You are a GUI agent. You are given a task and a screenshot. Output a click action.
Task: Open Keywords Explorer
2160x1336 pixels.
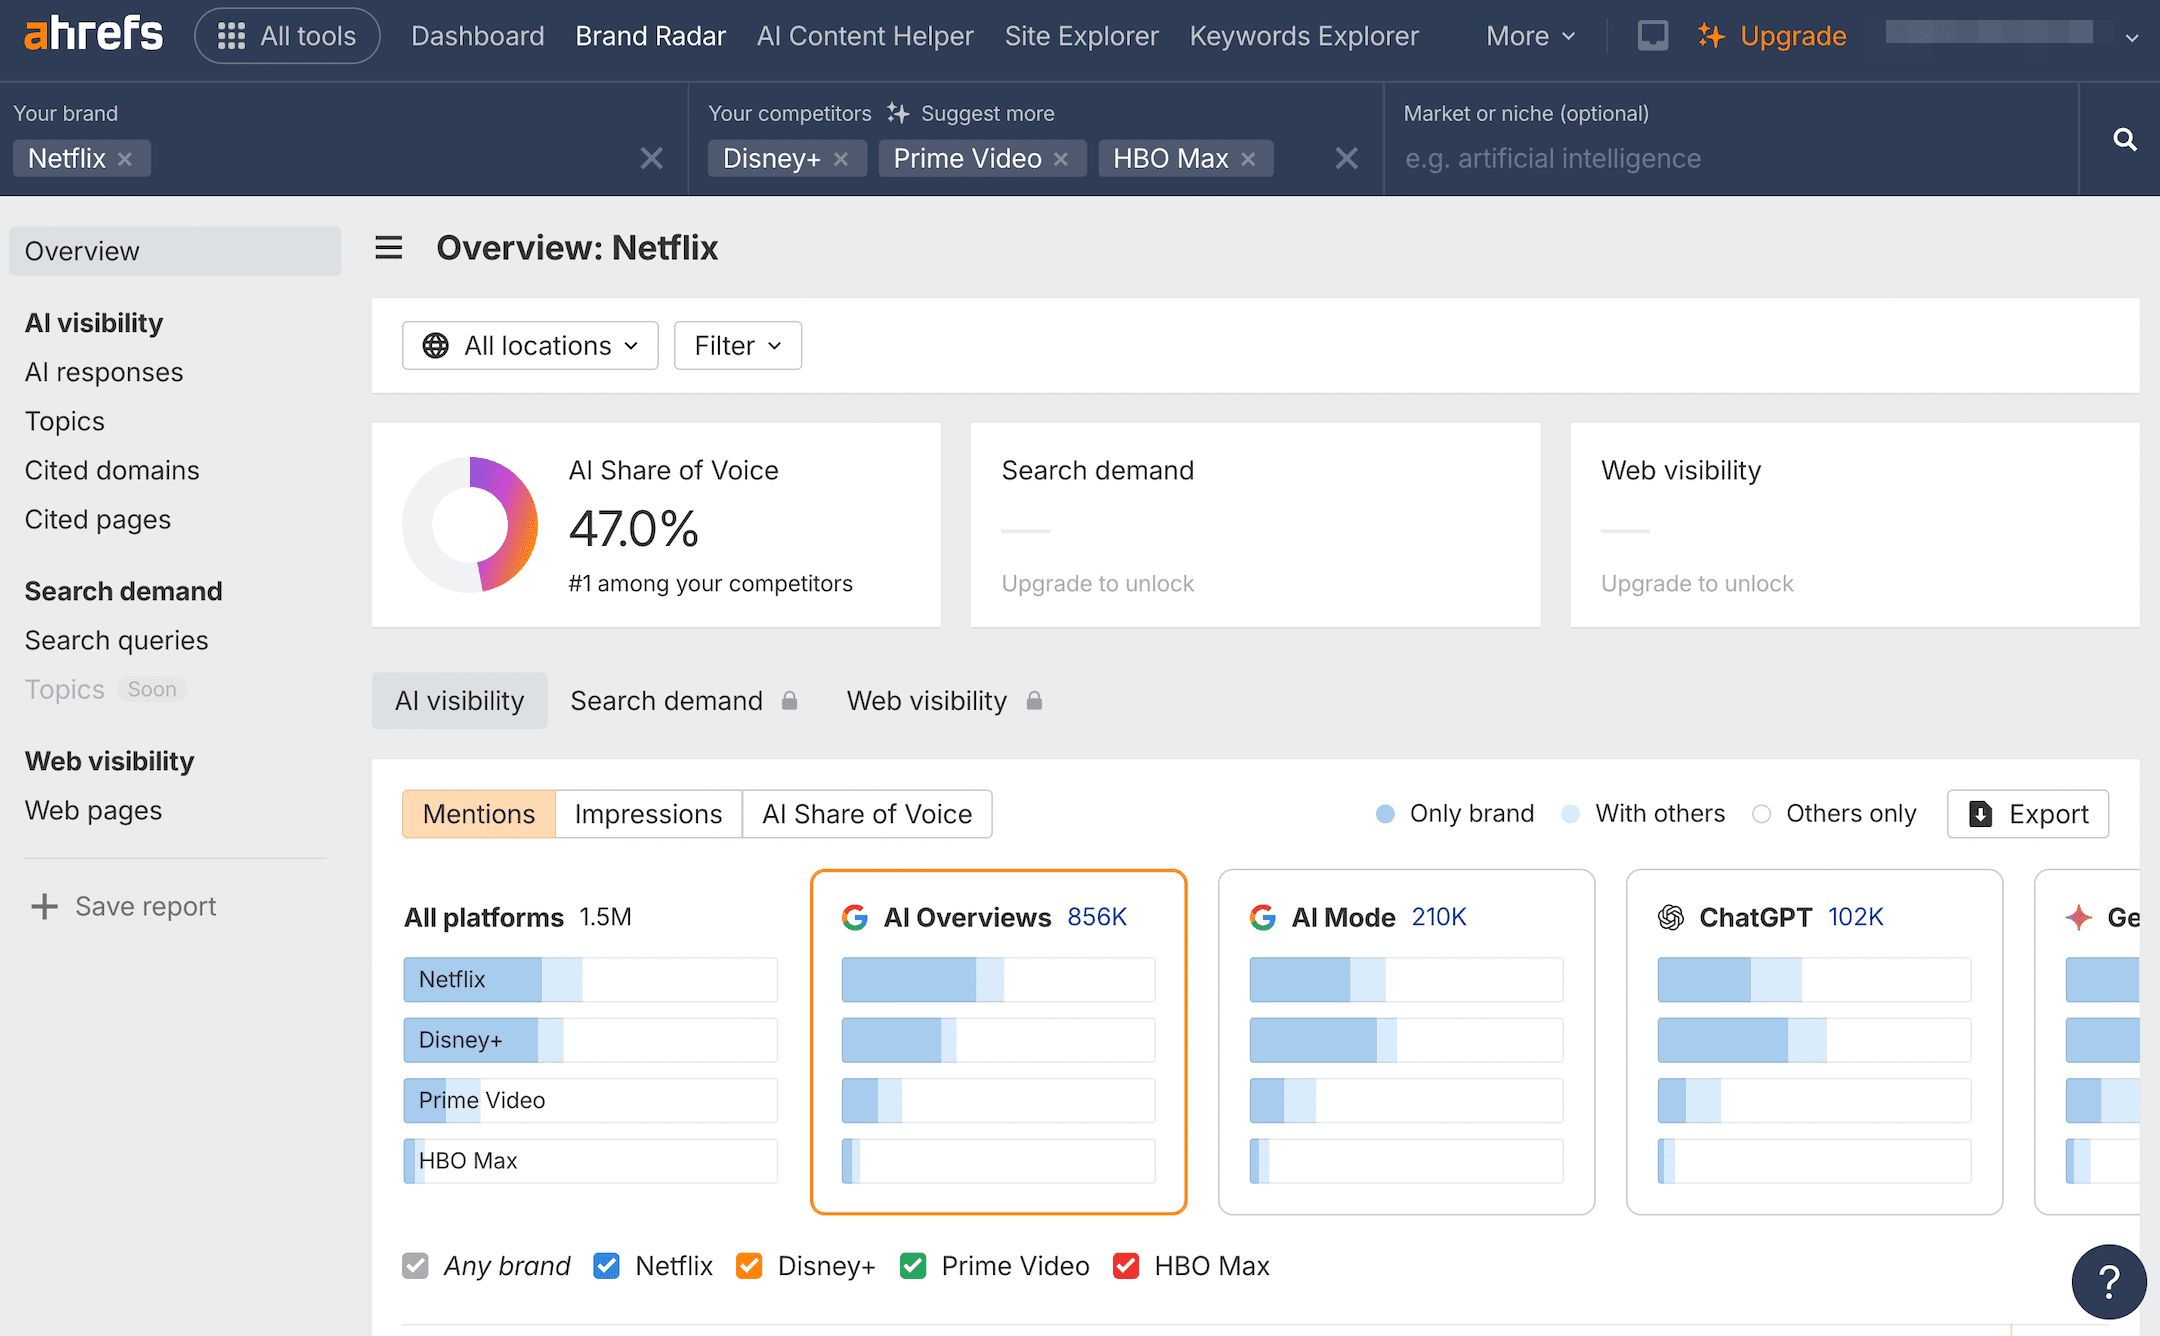point(1304,36)
